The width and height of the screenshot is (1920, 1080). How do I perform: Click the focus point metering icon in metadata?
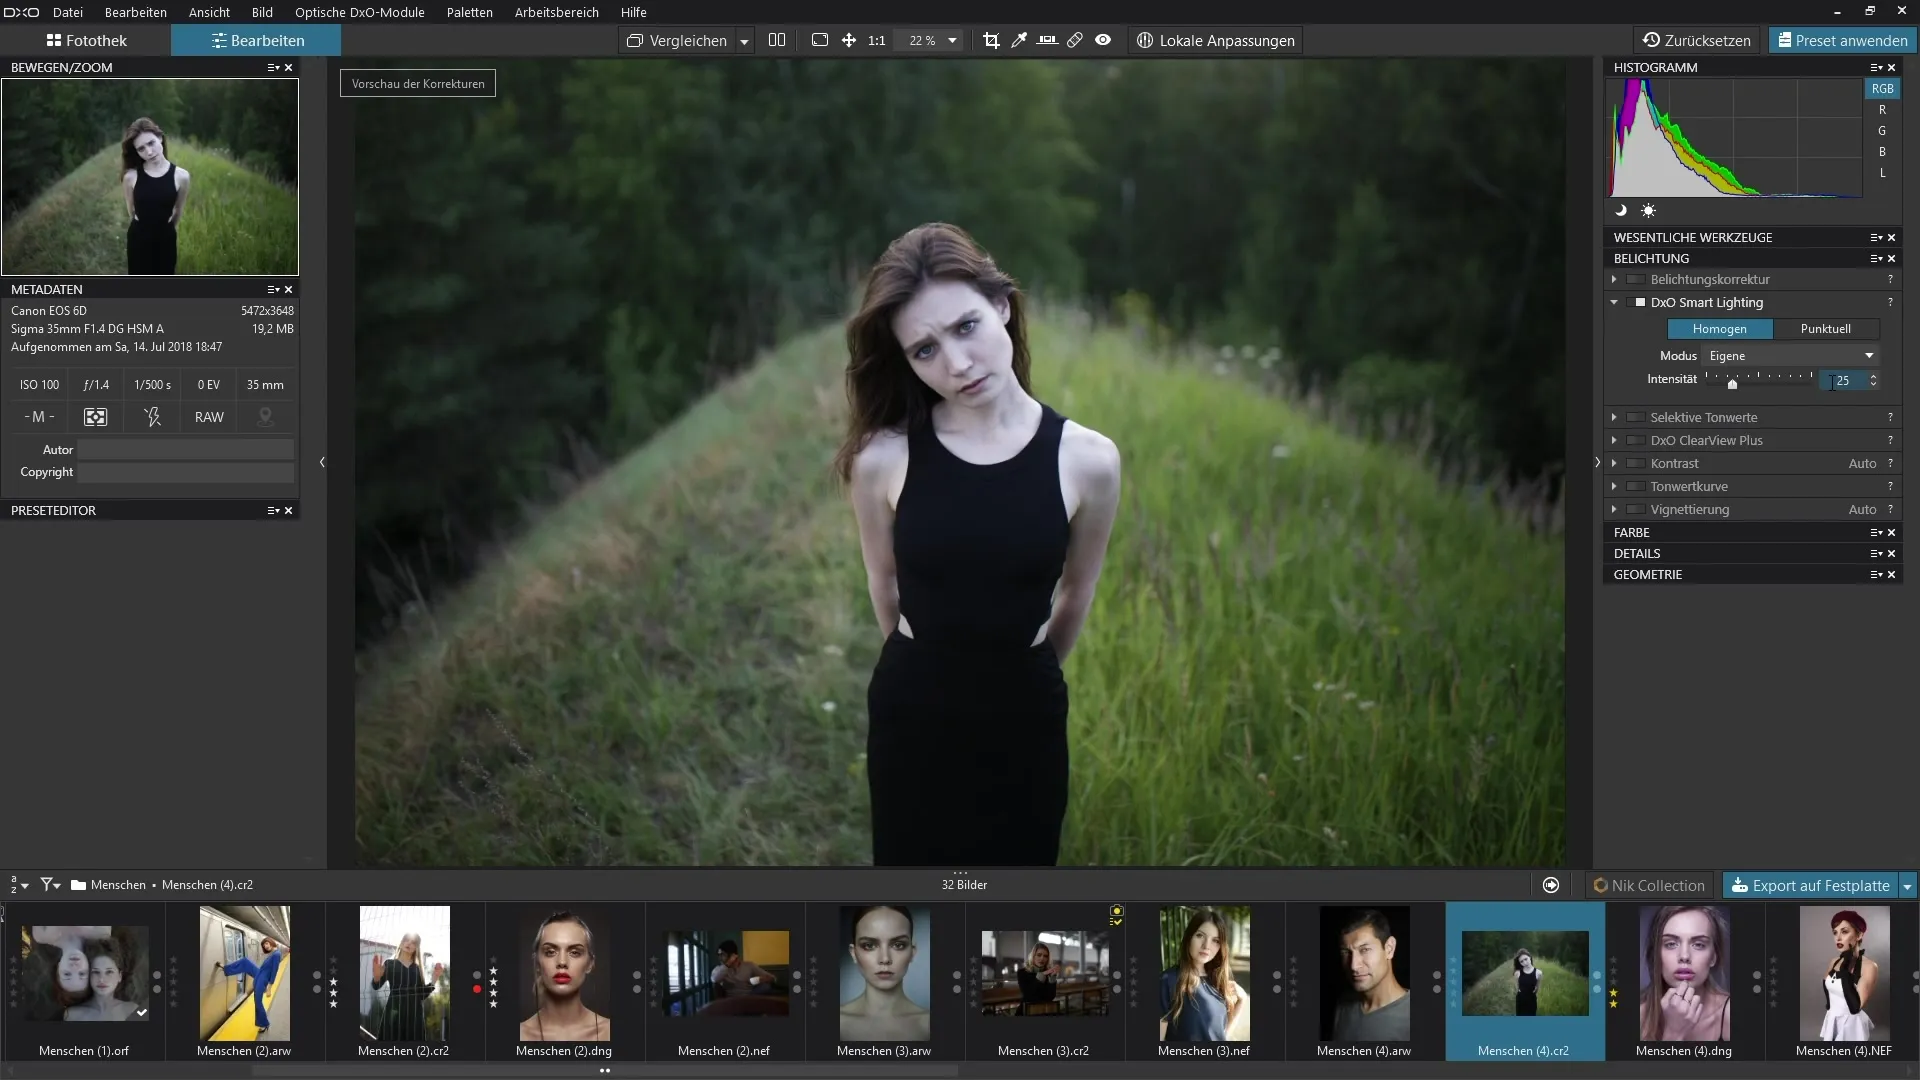click(x=96, y=417)
